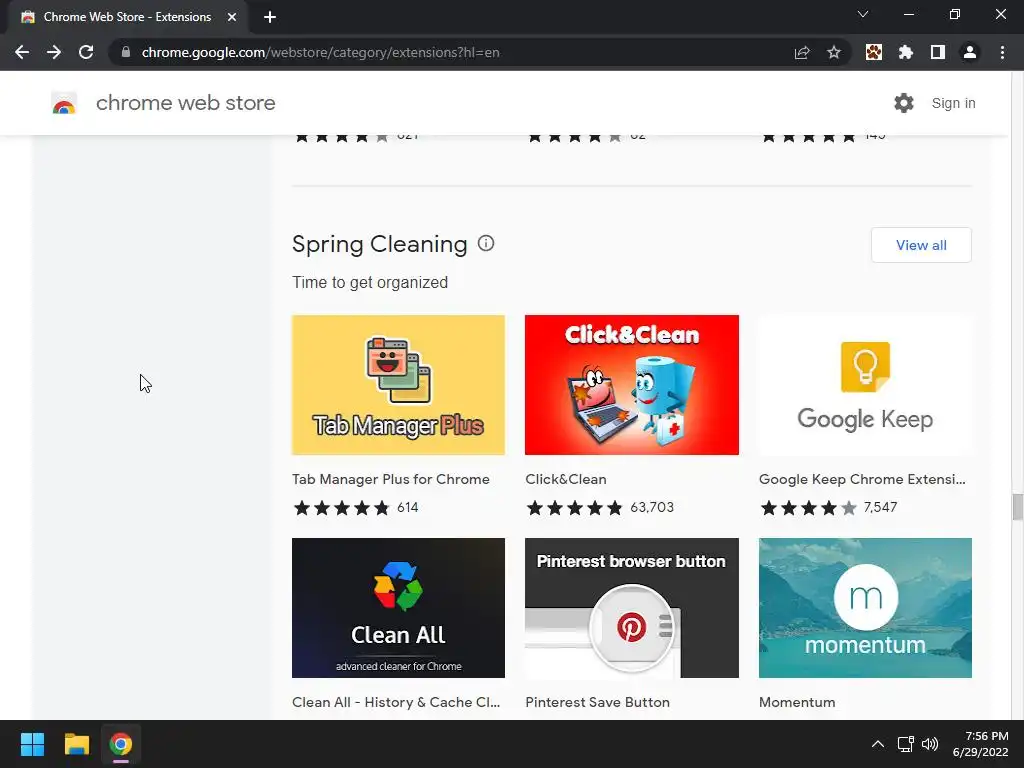Image resolution: width=1024 pixels, height=768 pixels.
Task: Open the clock and date panel
Action: pos(980,744)
